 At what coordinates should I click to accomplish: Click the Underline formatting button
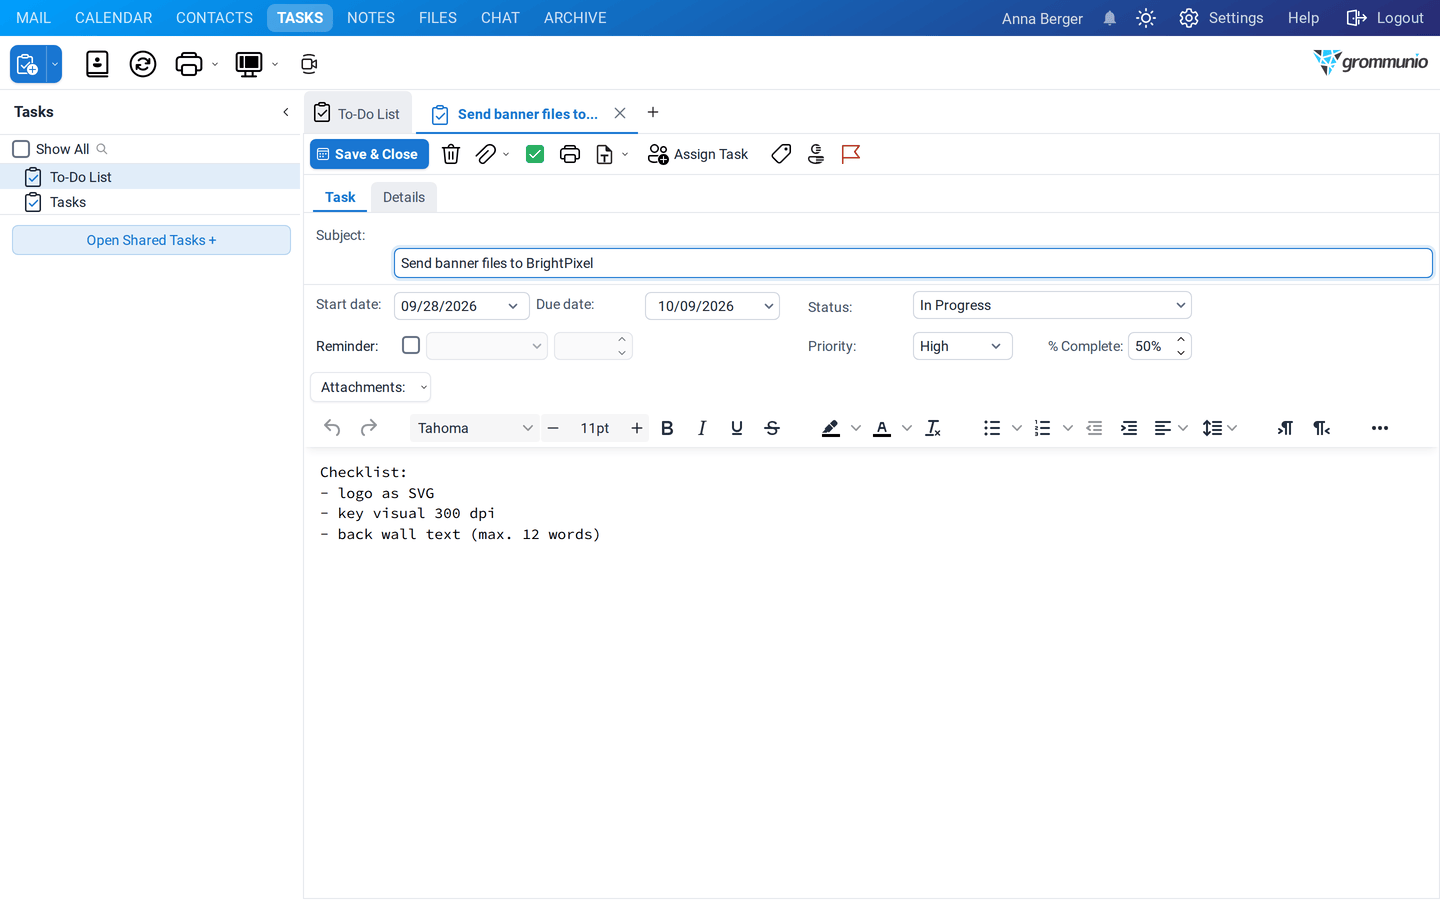(737, 428)
